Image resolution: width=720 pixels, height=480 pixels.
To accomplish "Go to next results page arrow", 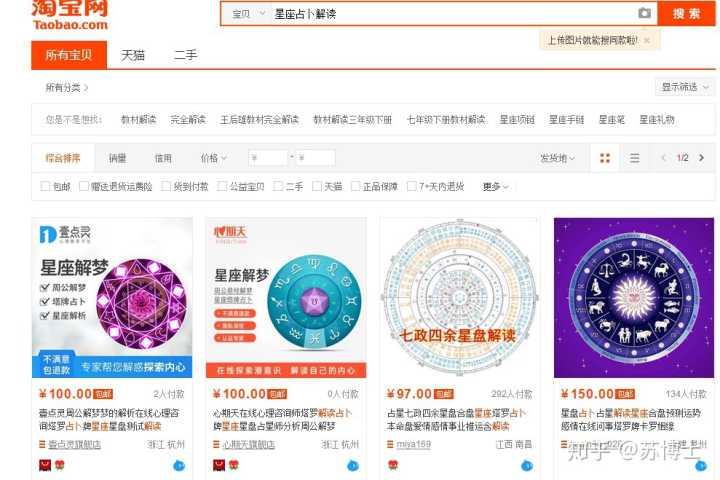I will point(702,158).
